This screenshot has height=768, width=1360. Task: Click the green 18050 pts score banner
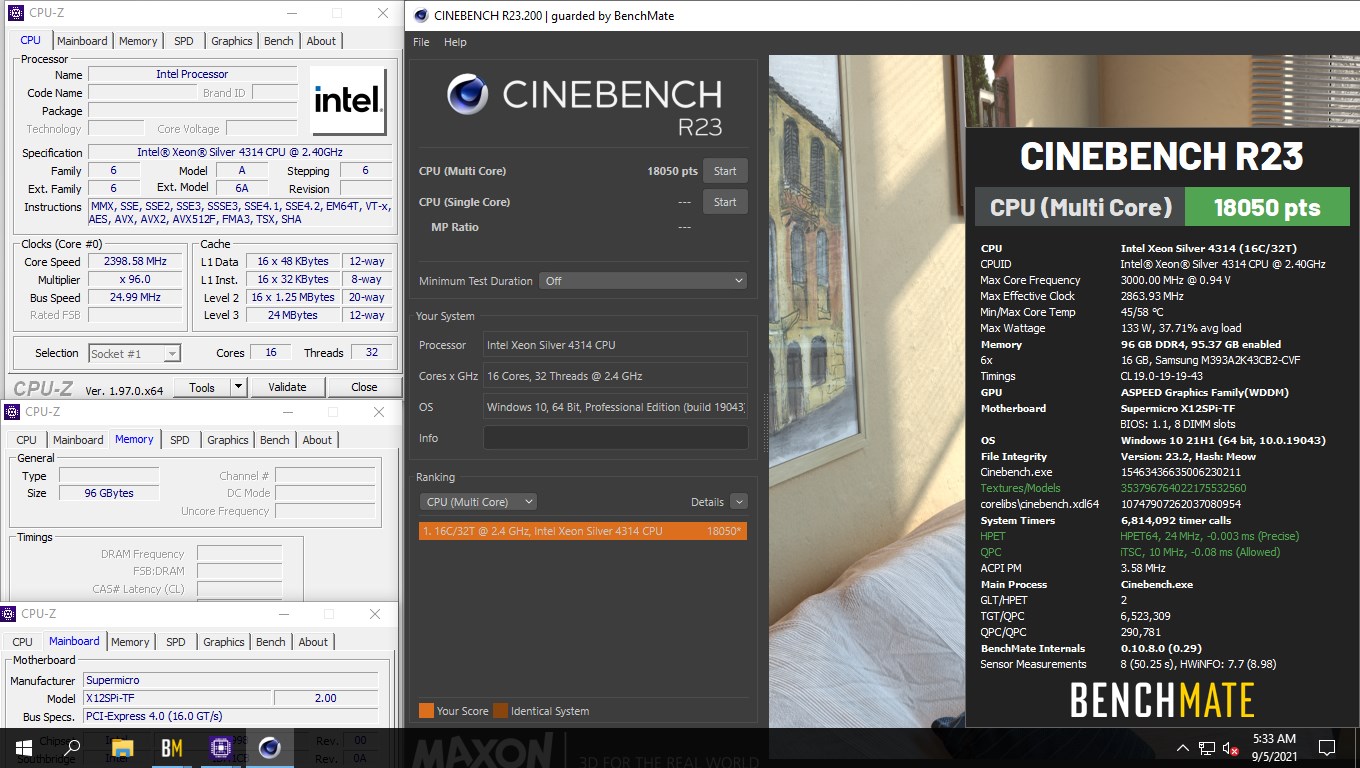(x=1267, y=208)
